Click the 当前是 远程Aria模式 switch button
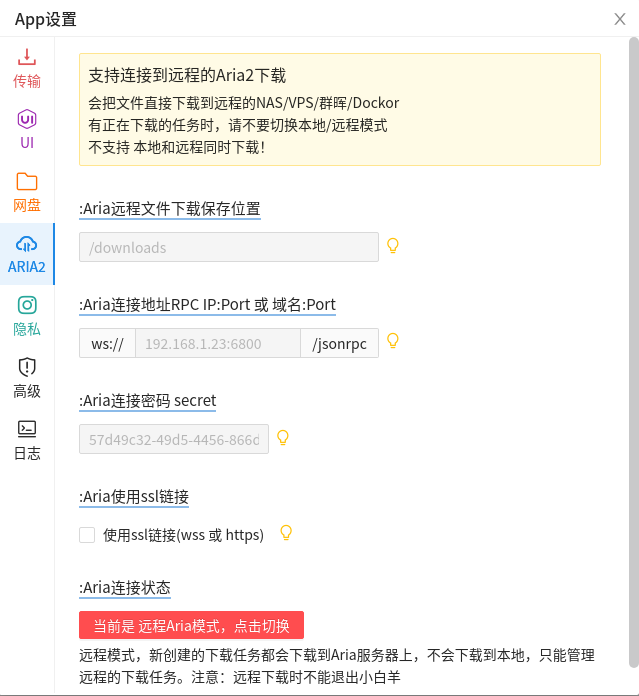This screenshot has height=696, width=639. click(191, 626)
